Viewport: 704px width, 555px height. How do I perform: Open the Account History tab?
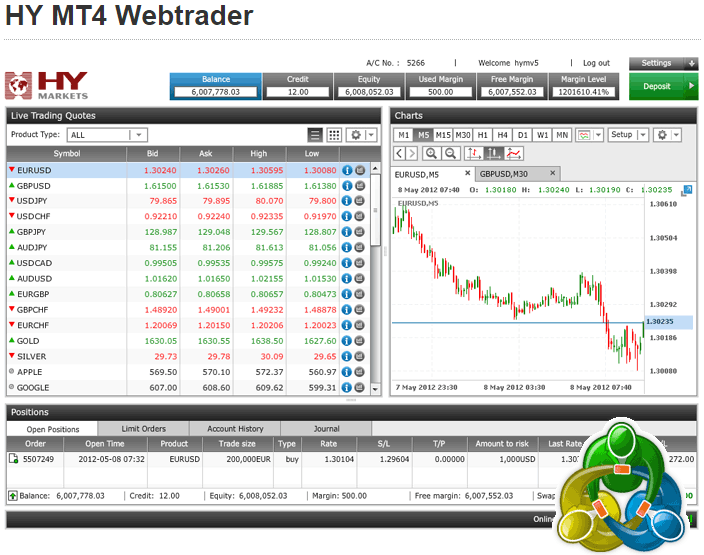(x=235, y=429)
